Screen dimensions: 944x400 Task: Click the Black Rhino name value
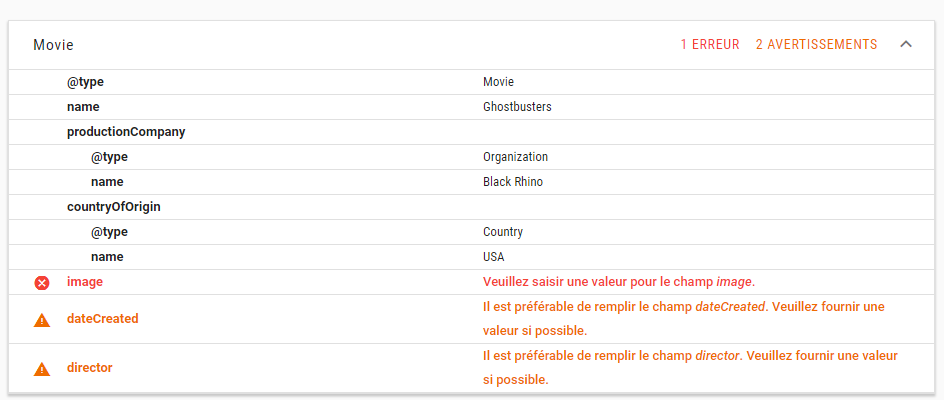pyautogui.click(x=513, y=182)
